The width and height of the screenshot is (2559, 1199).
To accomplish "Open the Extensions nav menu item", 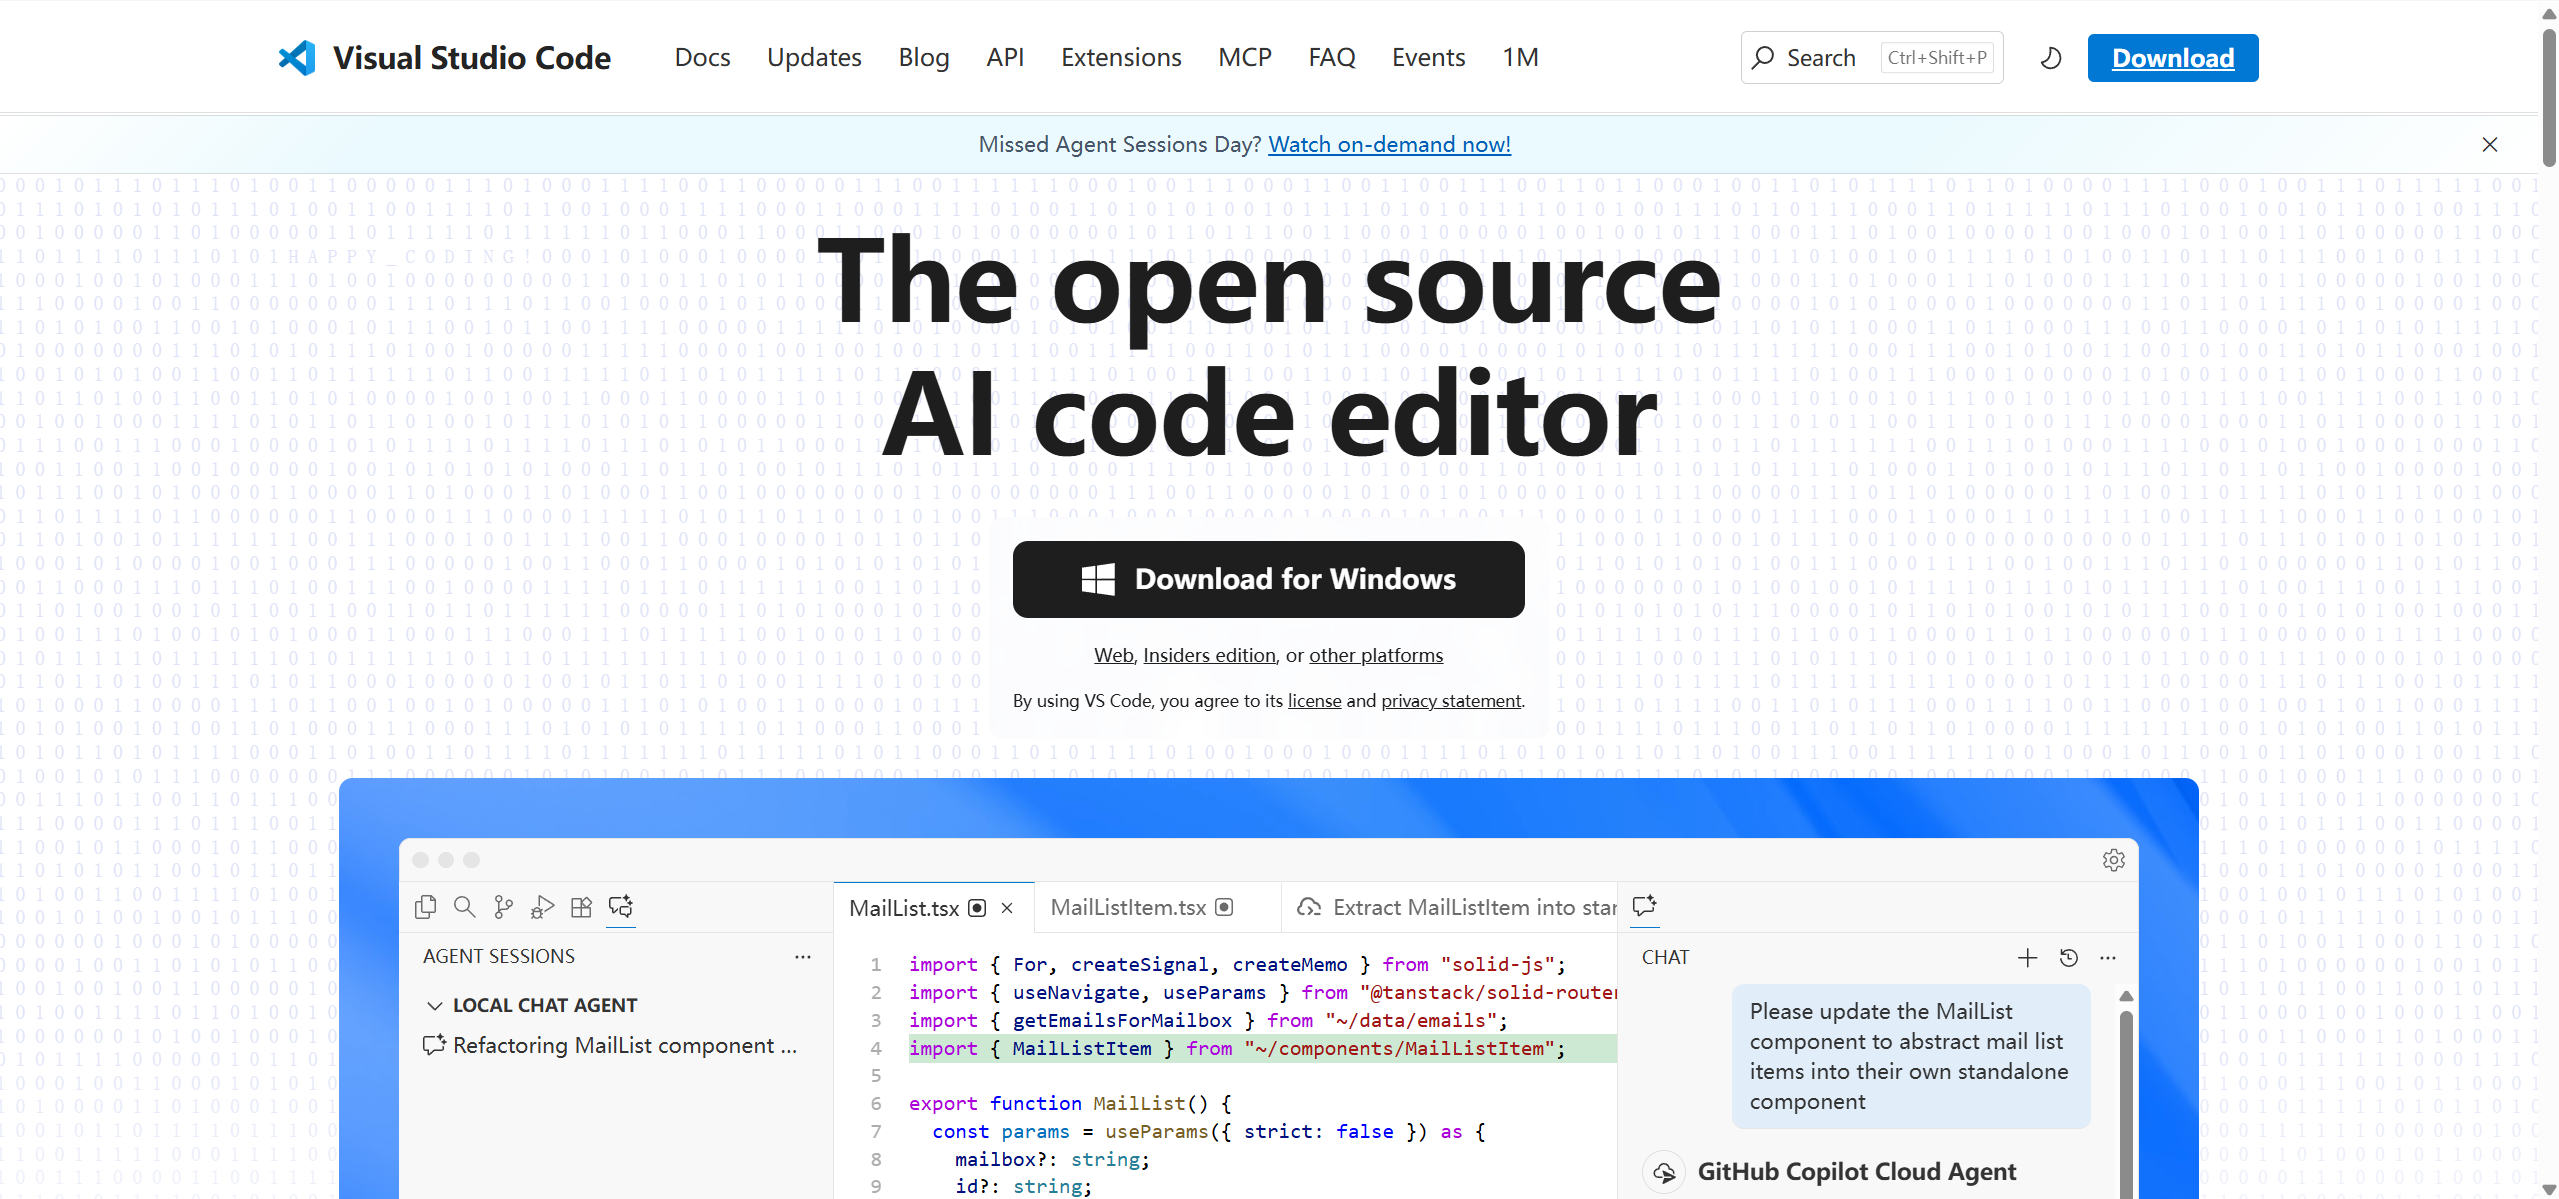I will (1120, 58).
